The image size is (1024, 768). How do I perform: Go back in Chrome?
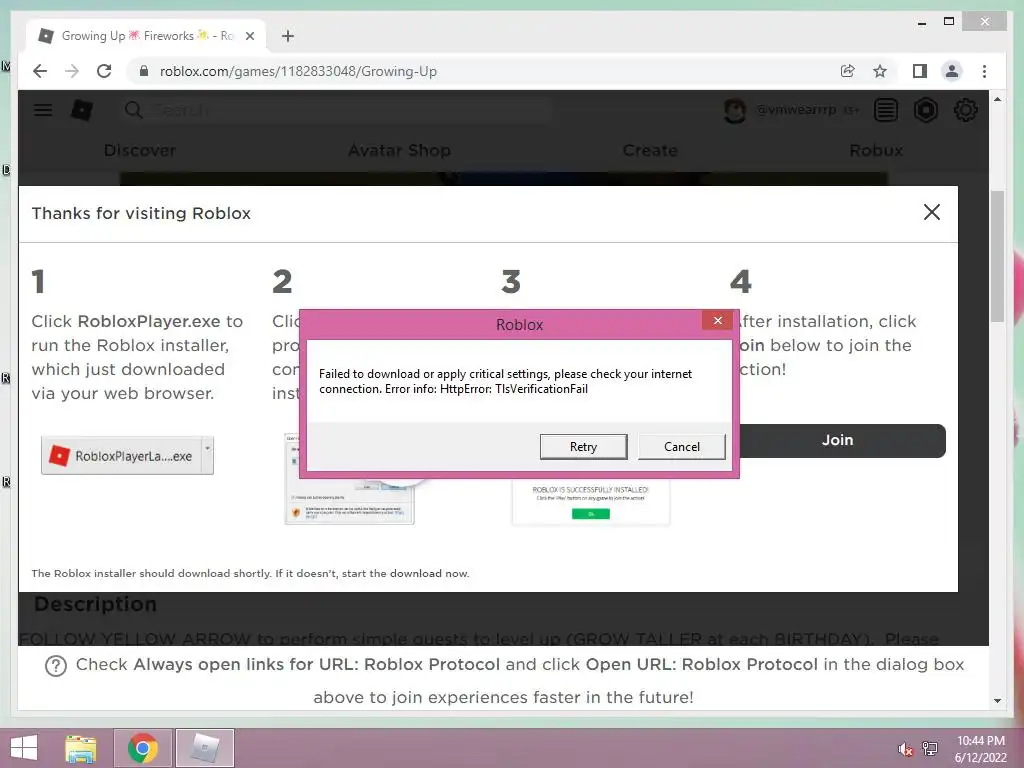coord(40,71)
